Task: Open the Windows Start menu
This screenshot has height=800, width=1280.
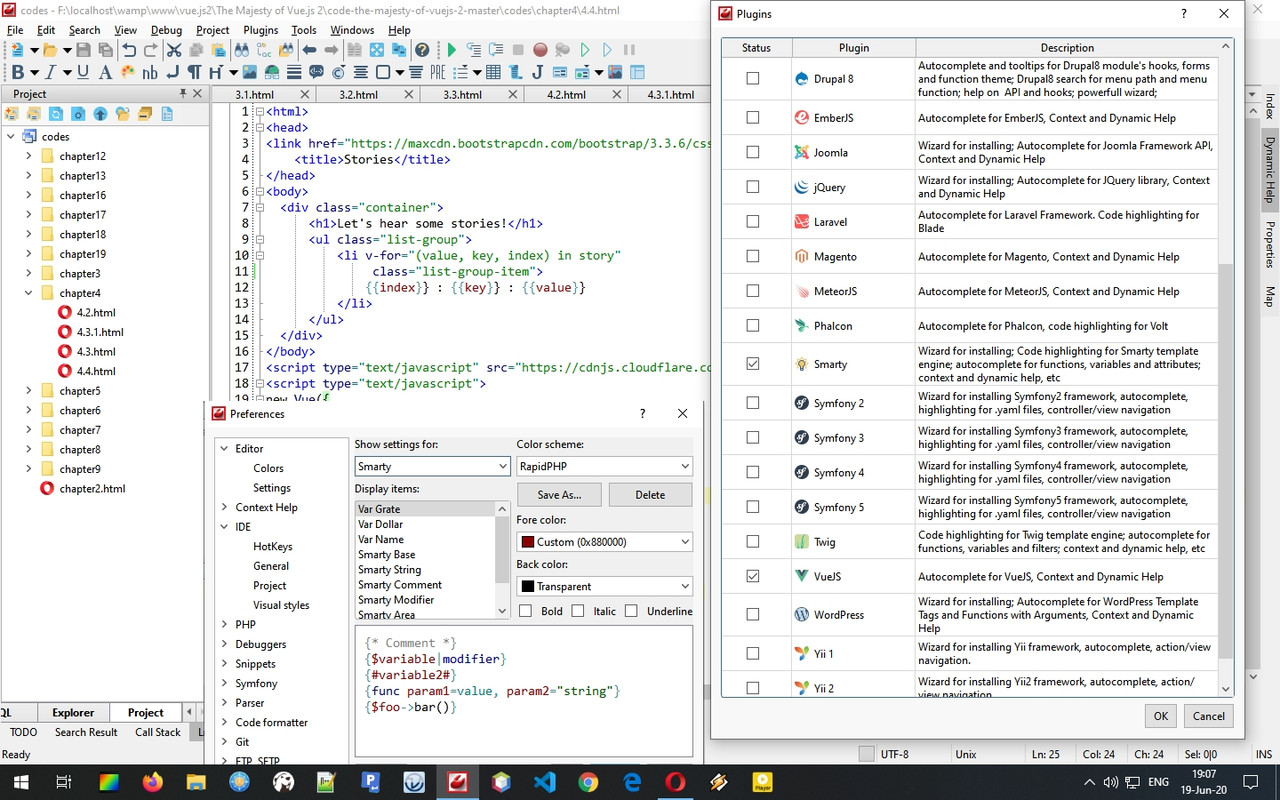Action: [x=20, y=781]
